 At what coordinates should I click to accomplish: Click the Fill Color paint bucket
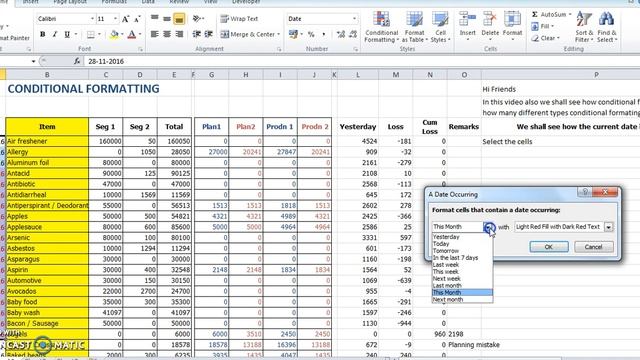point(114,35)
